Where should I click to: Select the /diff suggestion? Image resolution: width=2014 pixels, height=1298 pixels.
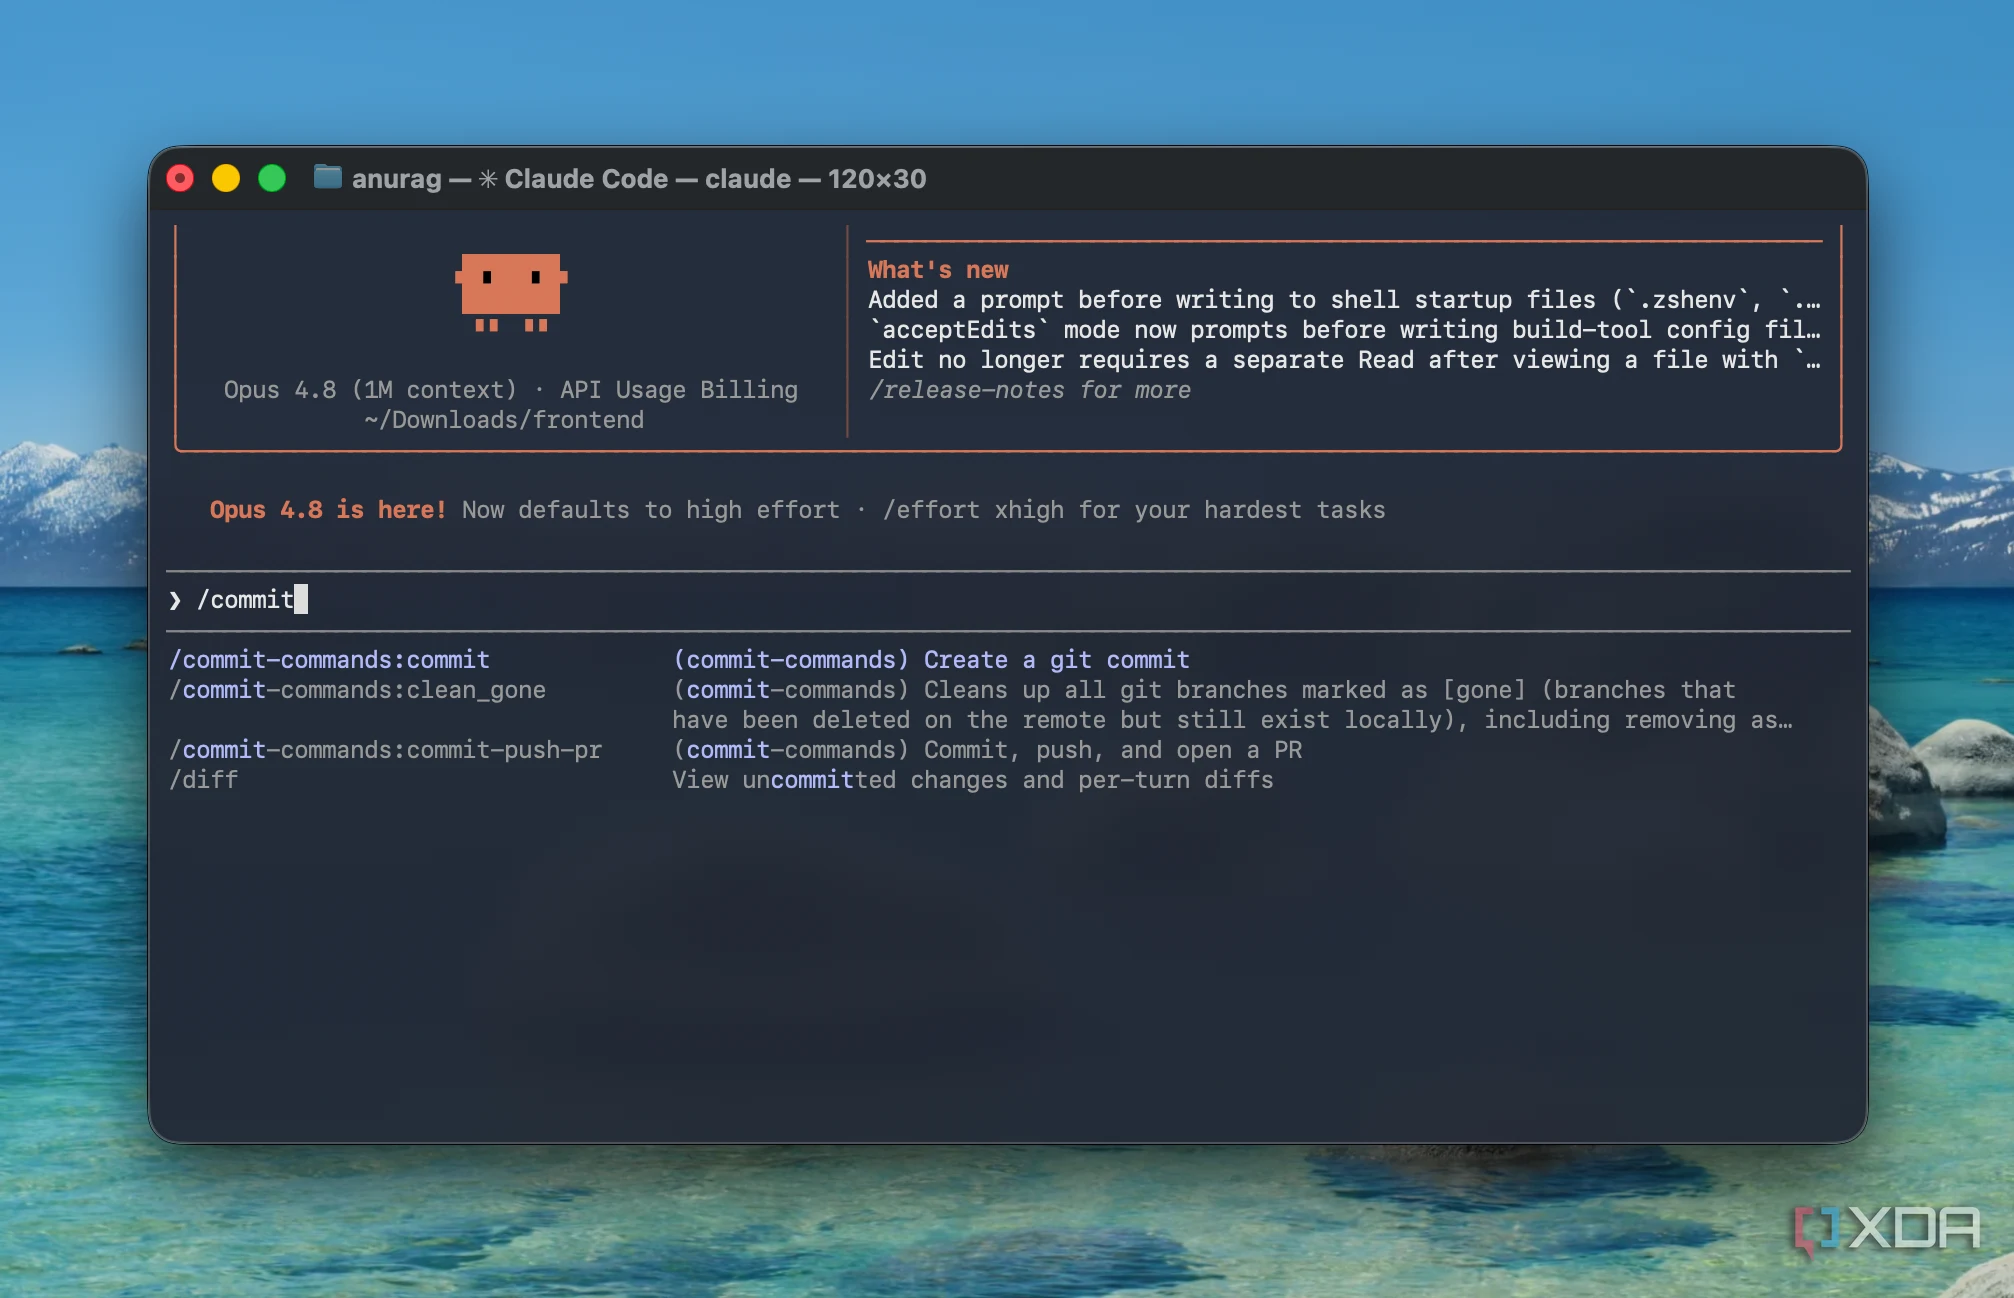(x=203, y=780)
